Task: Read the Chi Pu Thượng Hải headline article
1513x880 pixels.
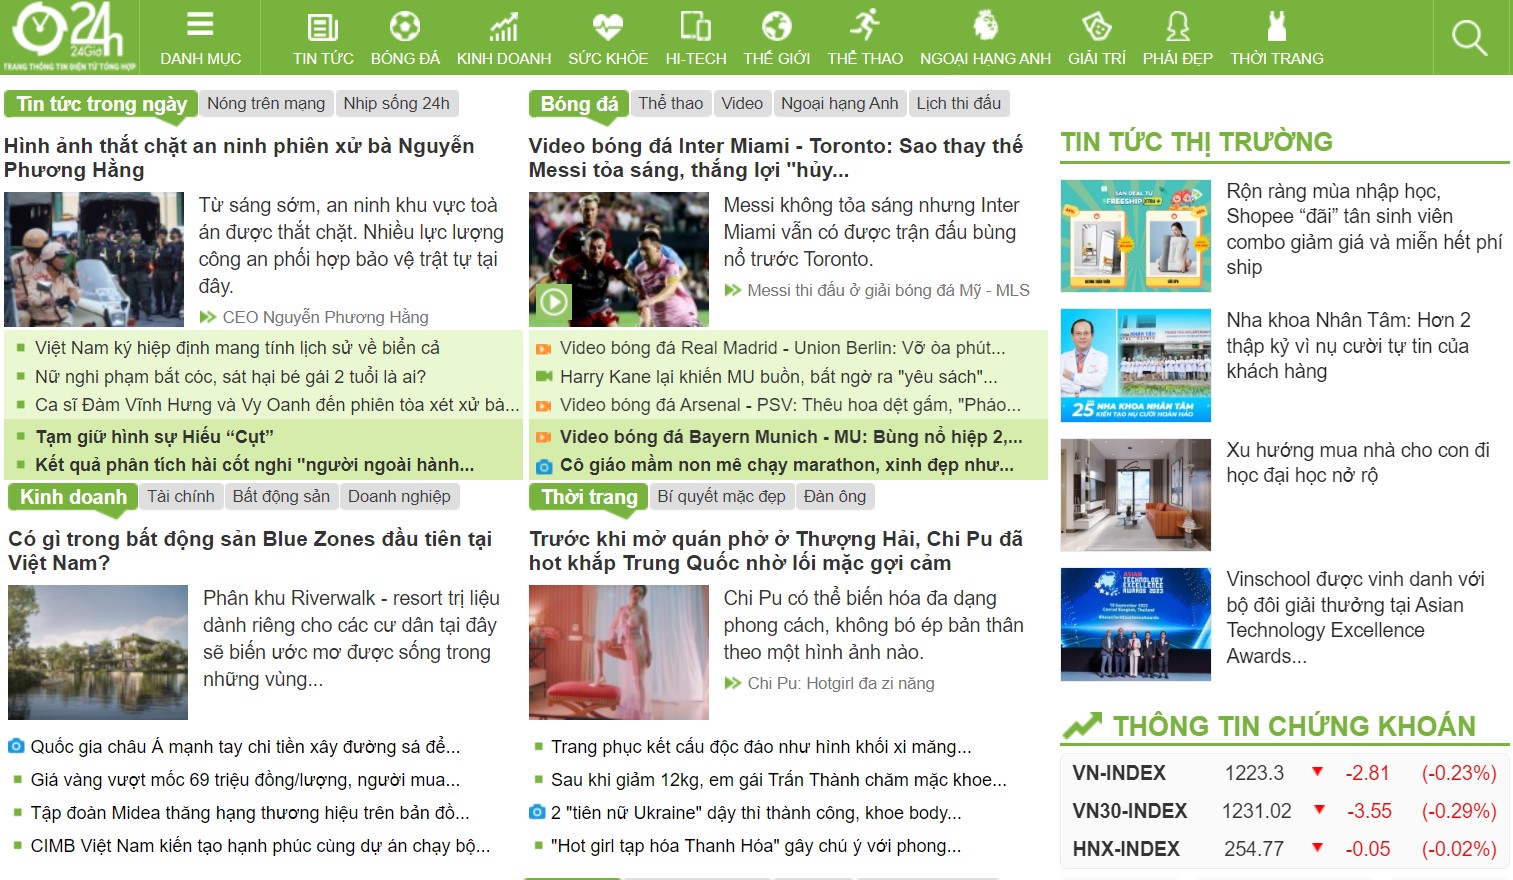Action: [776, 551]
